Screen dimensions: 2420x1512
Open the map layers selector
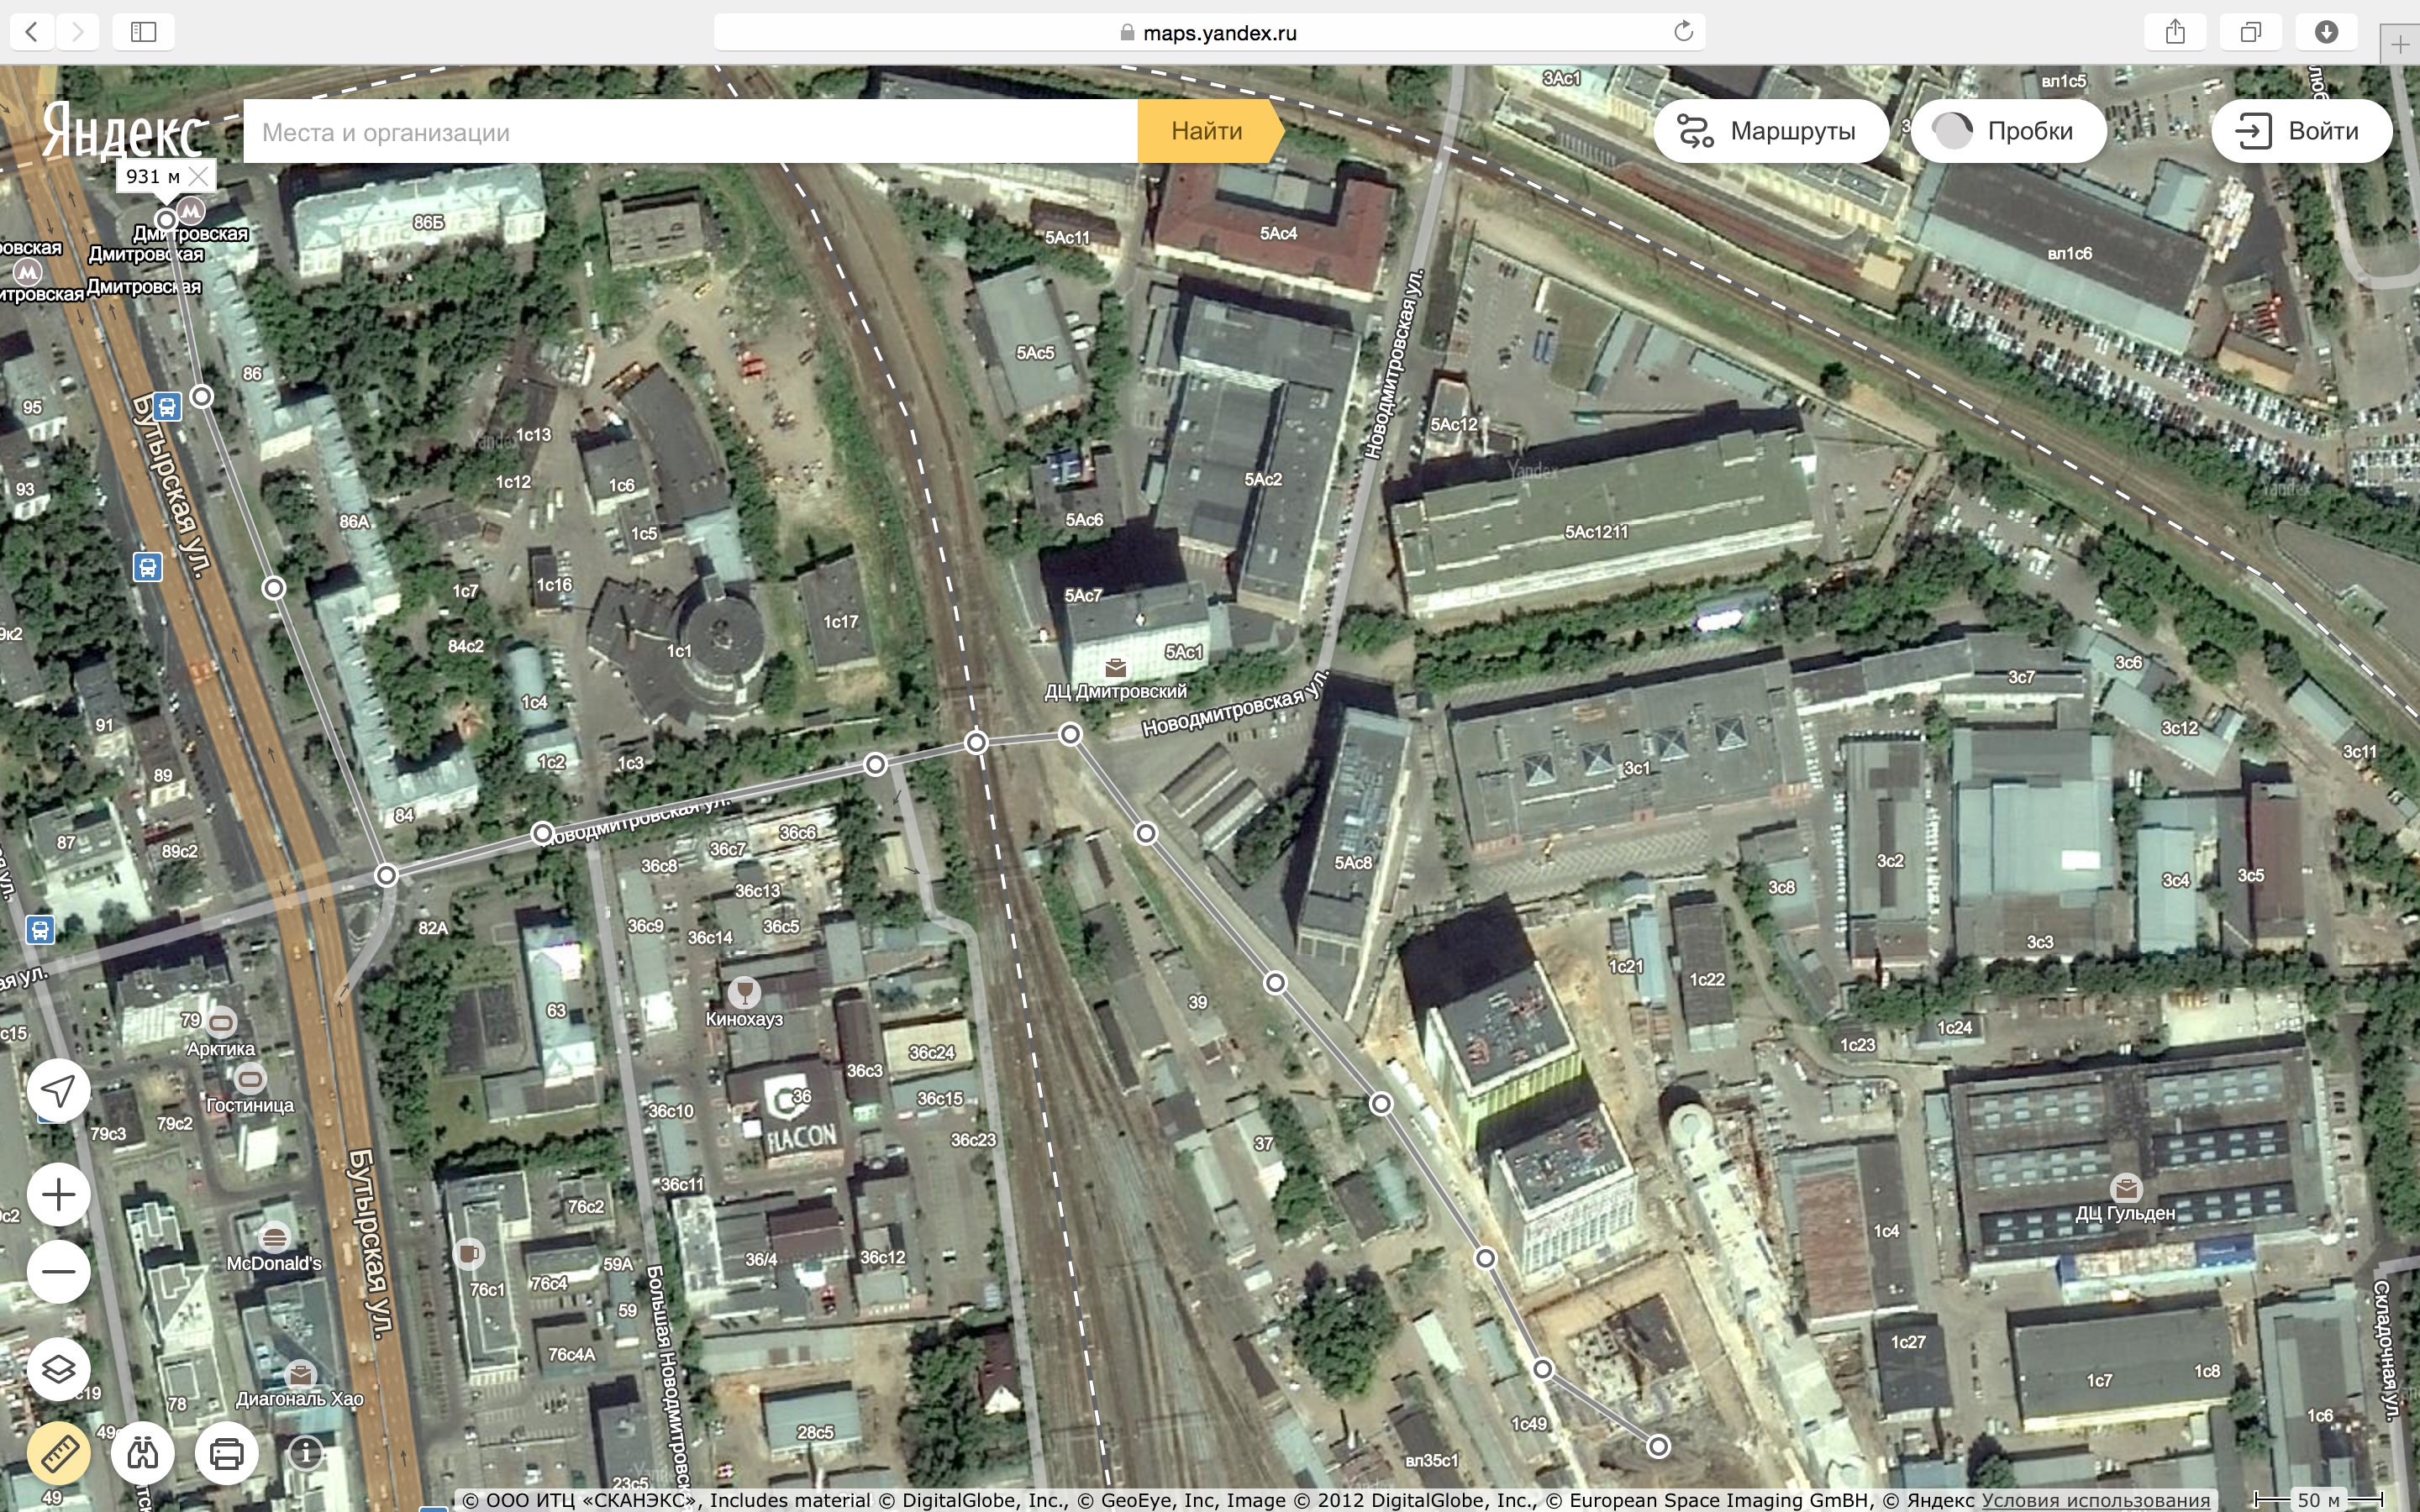pos(59,1368)
